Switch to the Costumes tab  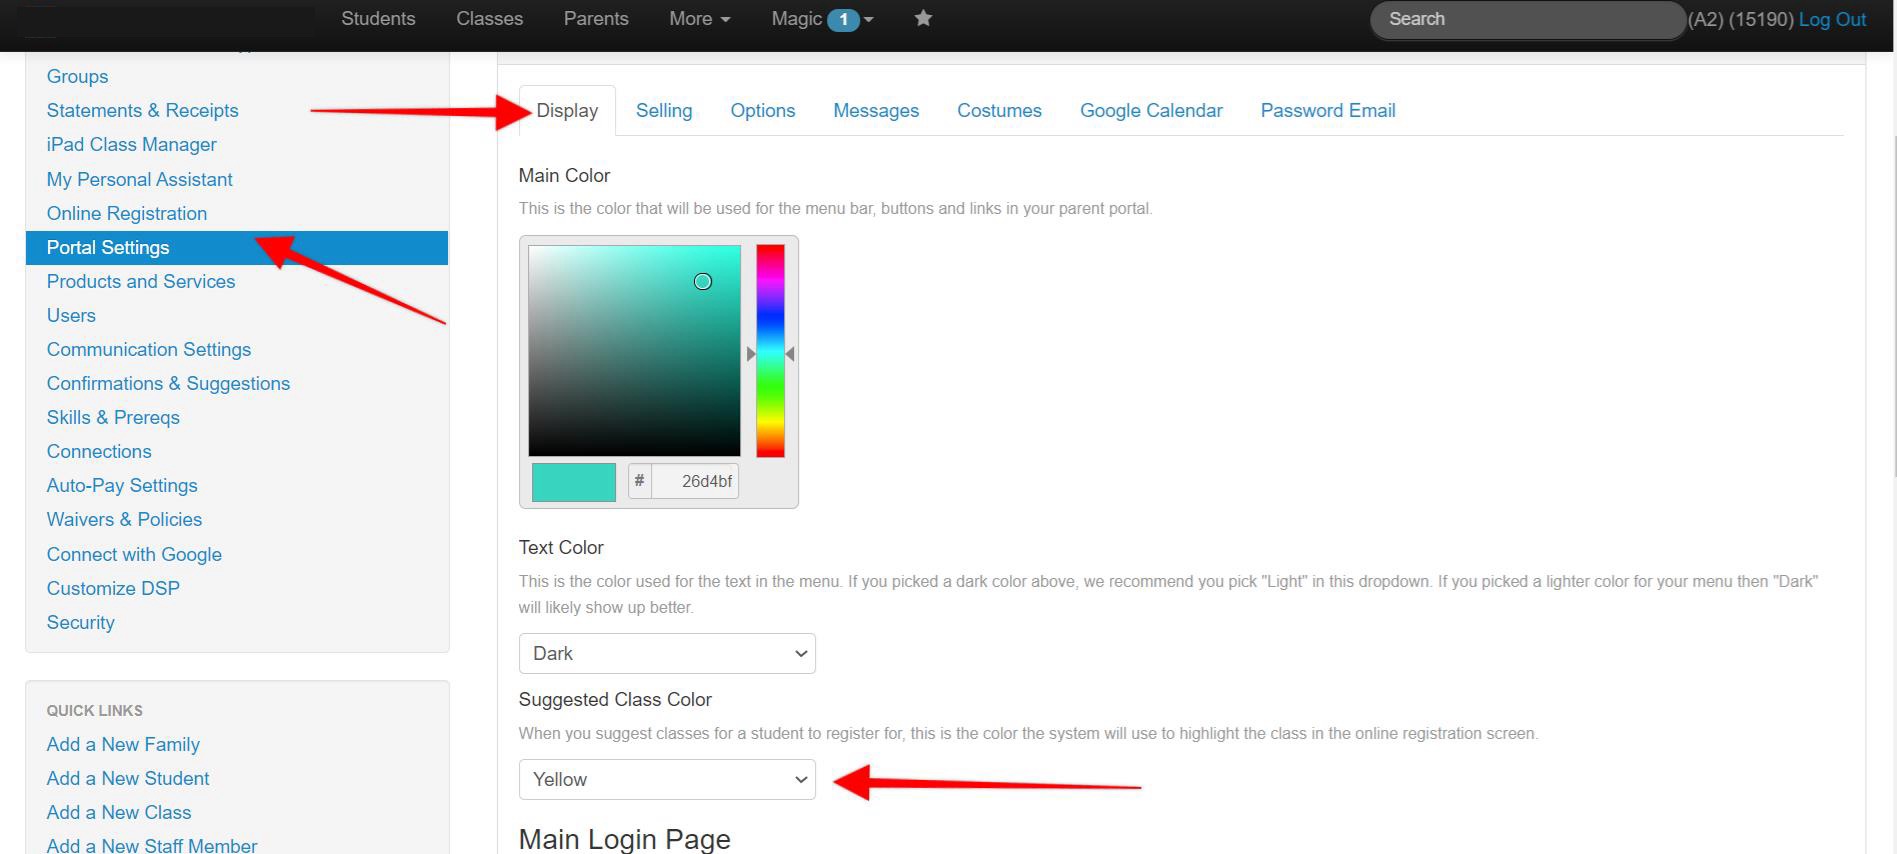tap(999, 111)
